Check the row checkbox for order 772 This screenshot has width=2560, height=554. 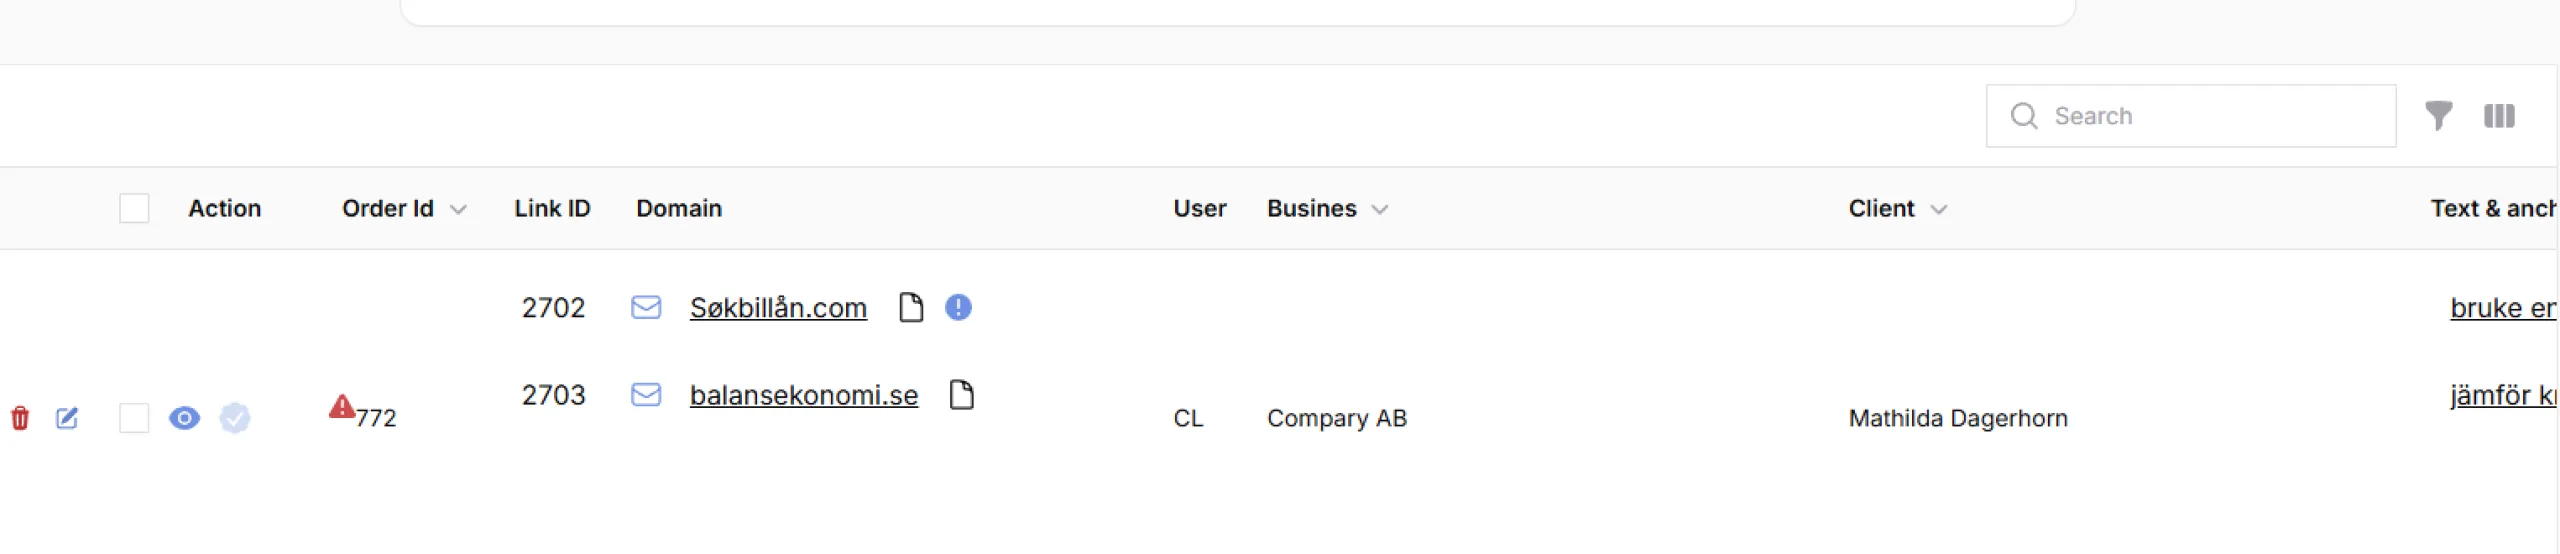134,418
